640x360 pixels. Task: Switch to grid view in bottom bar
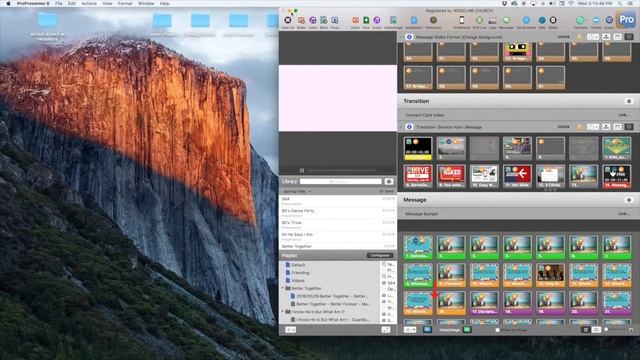586,330
